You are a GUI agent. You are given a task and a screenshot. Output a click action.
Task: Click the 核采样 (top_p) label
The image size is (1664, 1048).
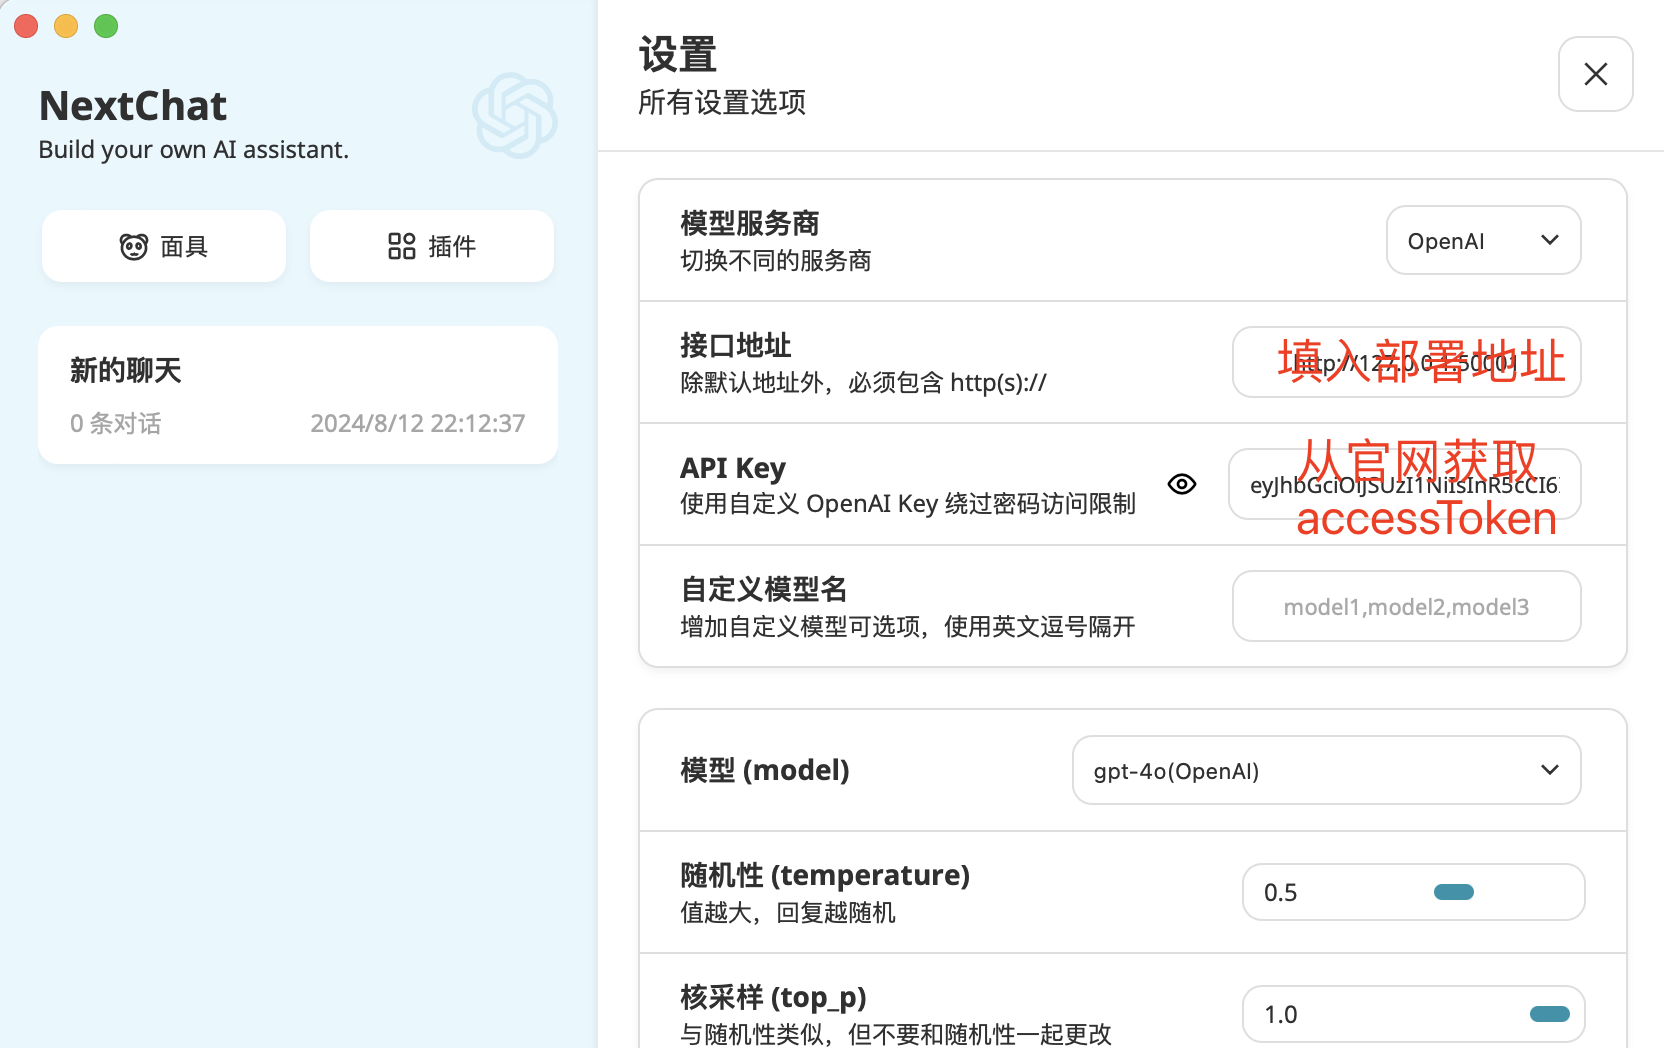(x=773, y=997)
